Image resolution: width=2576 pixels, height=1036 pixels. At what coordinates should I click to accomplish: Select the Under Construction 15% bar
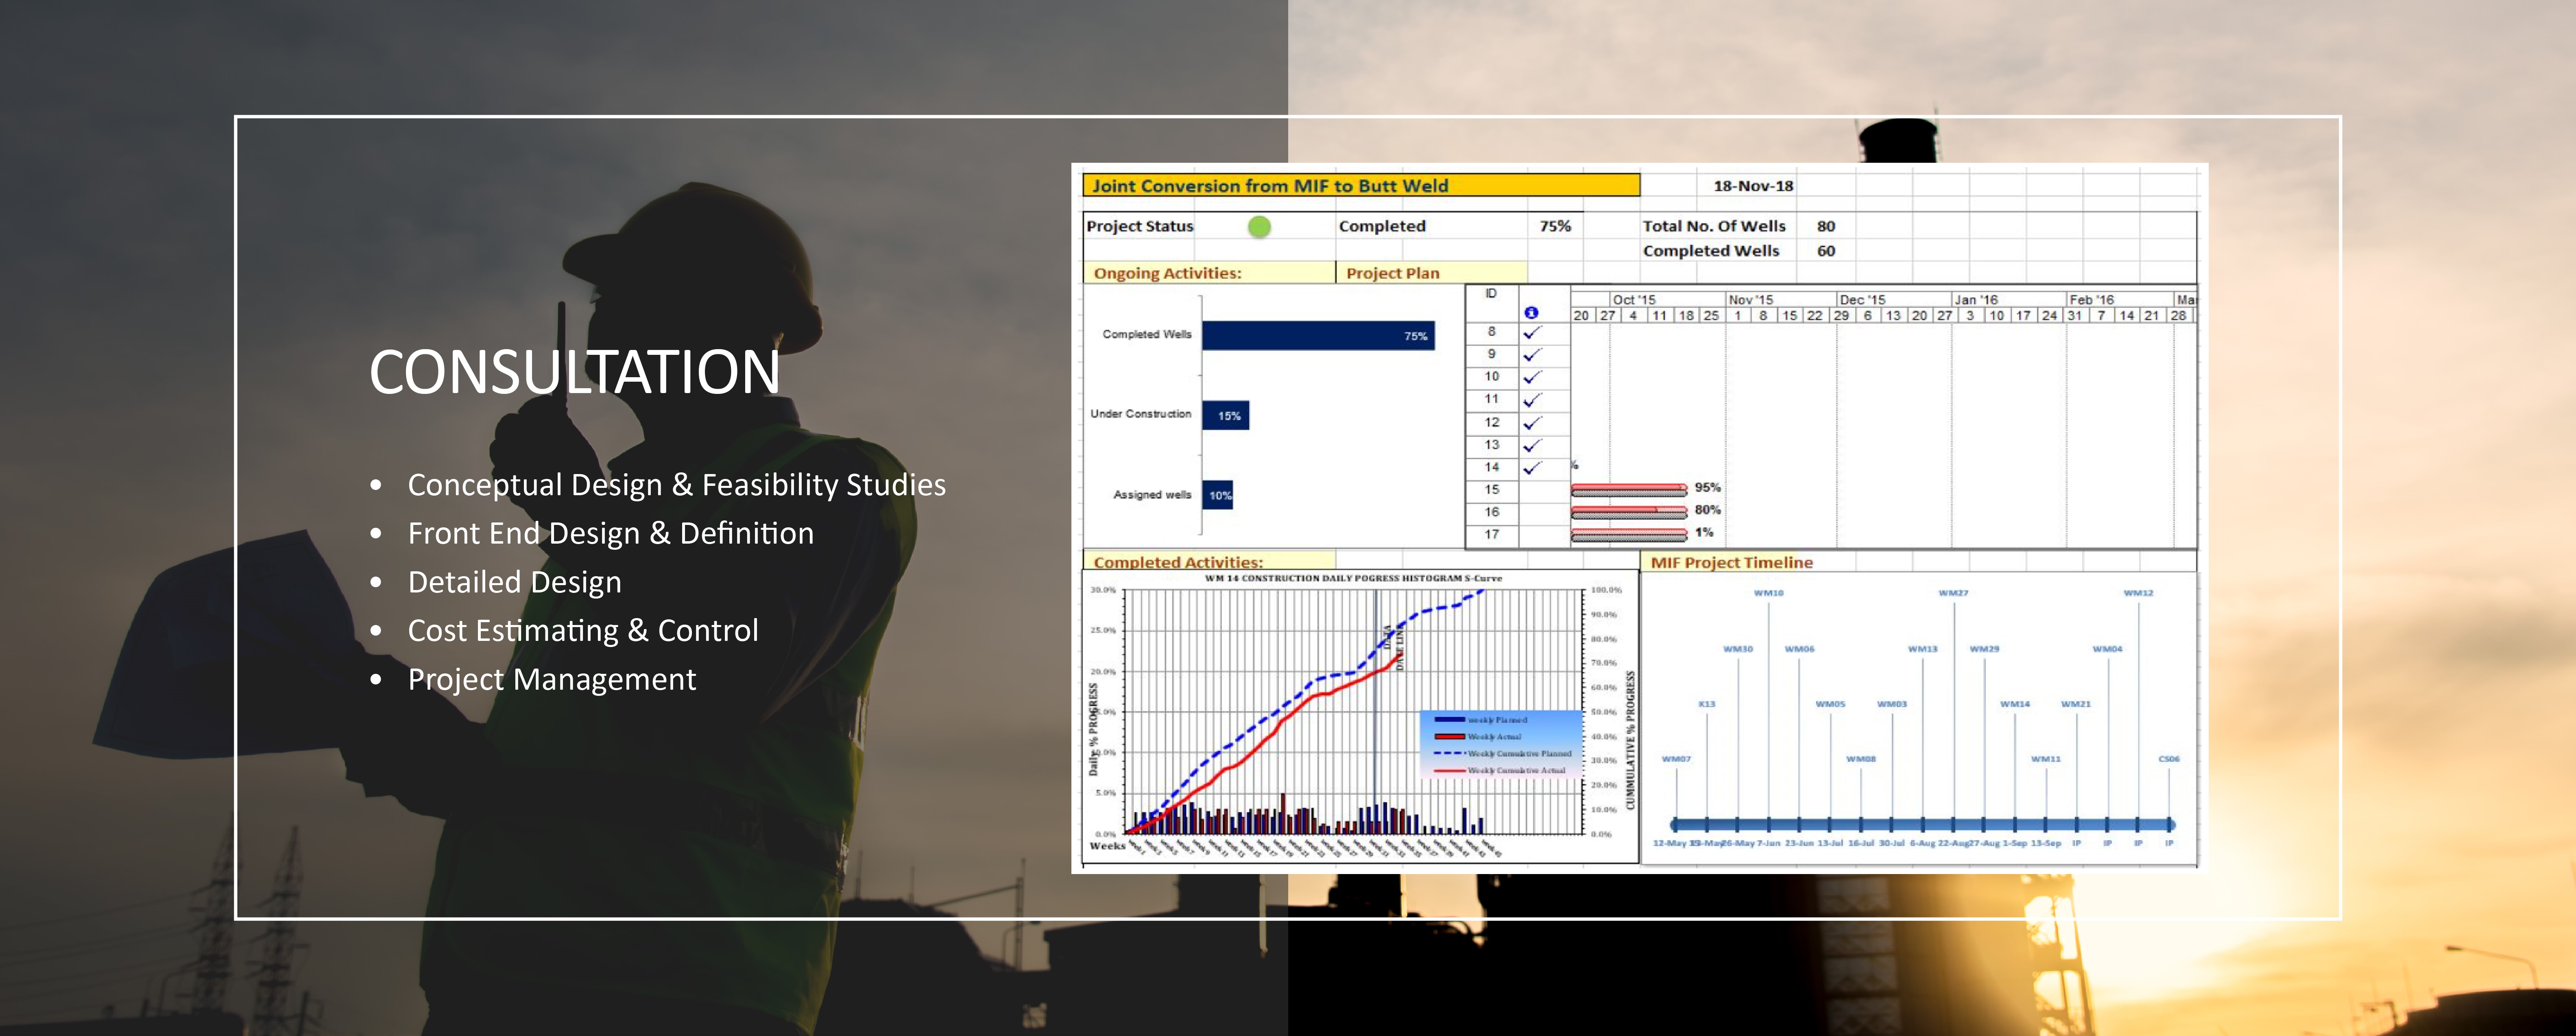tap(1226, 415)
